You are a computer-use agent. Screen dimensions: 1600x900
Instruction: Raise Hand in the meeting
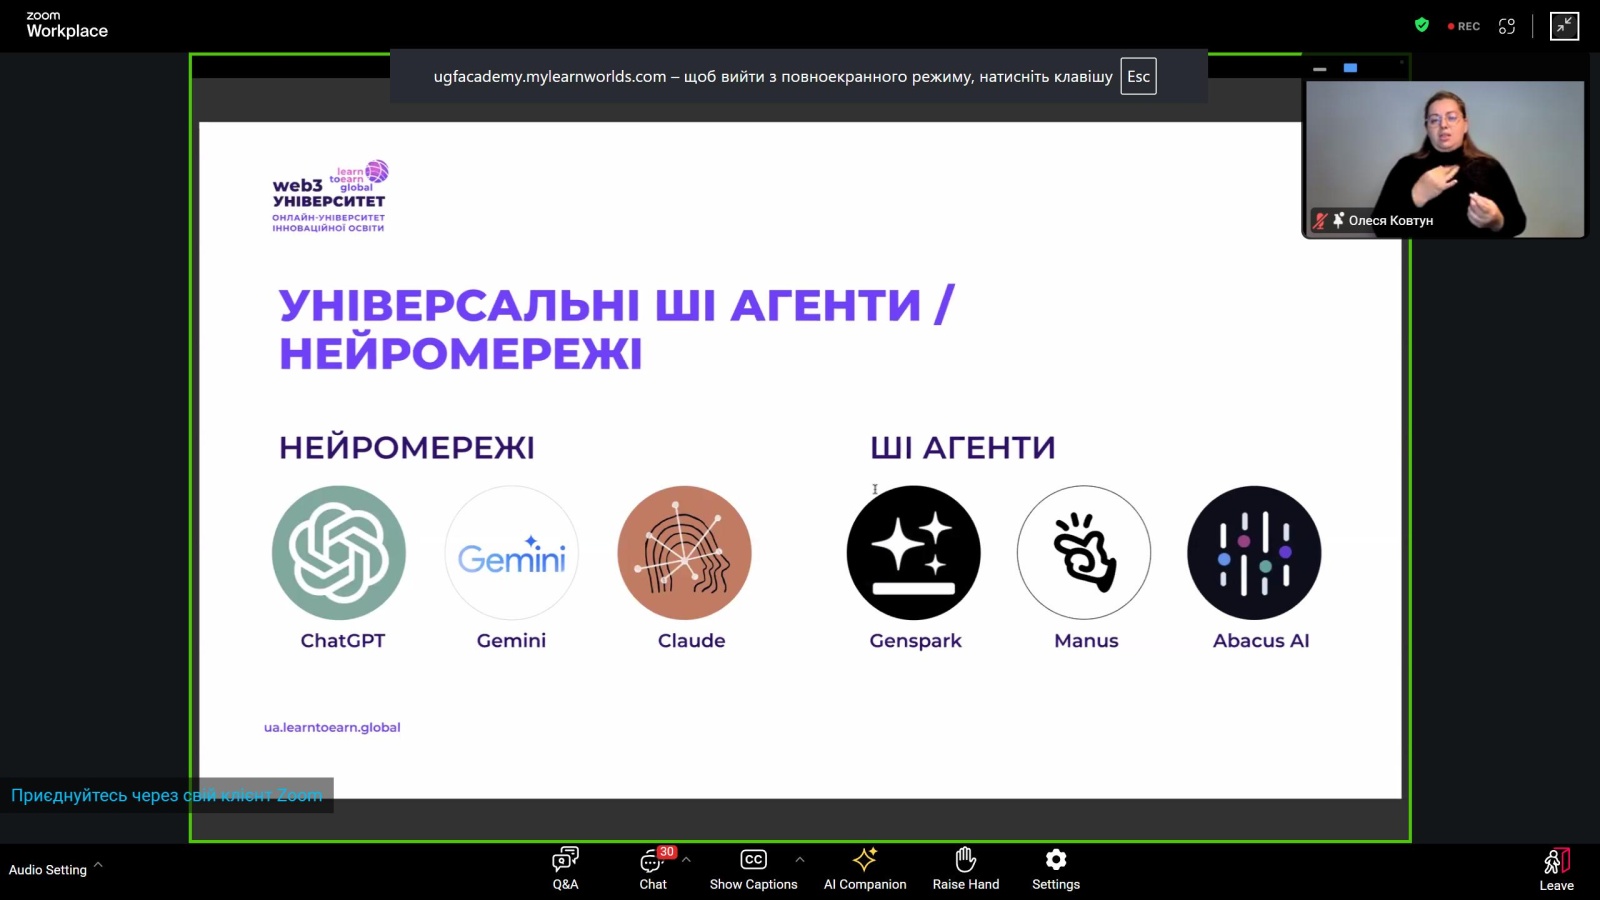(x=965, y=868)
